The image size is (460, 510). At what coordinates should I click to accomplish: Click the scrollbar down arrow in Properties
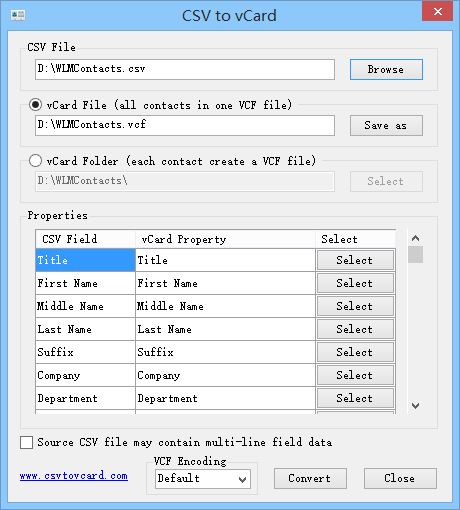coord(415,406)
